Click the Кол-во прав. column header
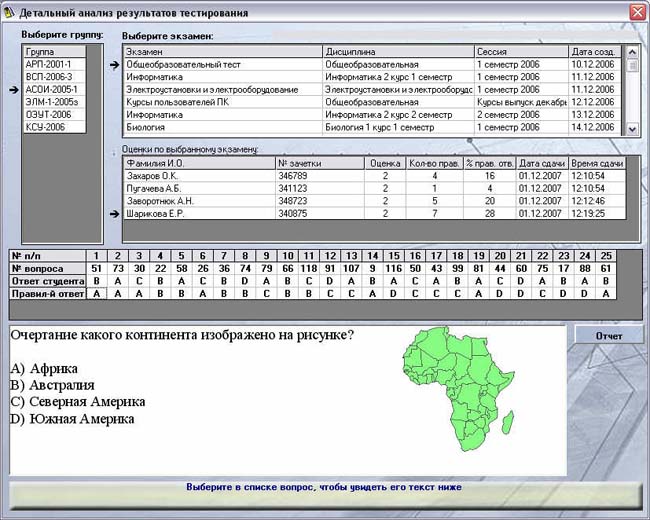650x520 pixels. (x=434, y=163)
